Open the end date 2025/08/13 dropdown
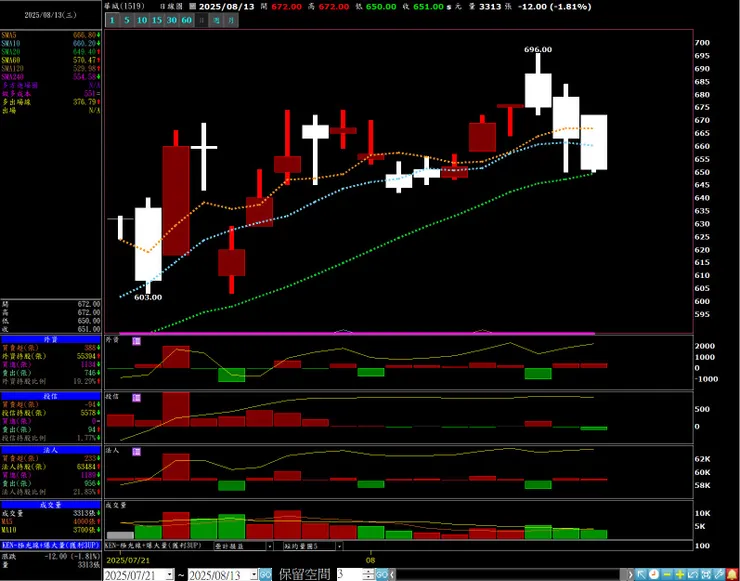The height and width of the screenshot is (581, 740). coord(255,575)
